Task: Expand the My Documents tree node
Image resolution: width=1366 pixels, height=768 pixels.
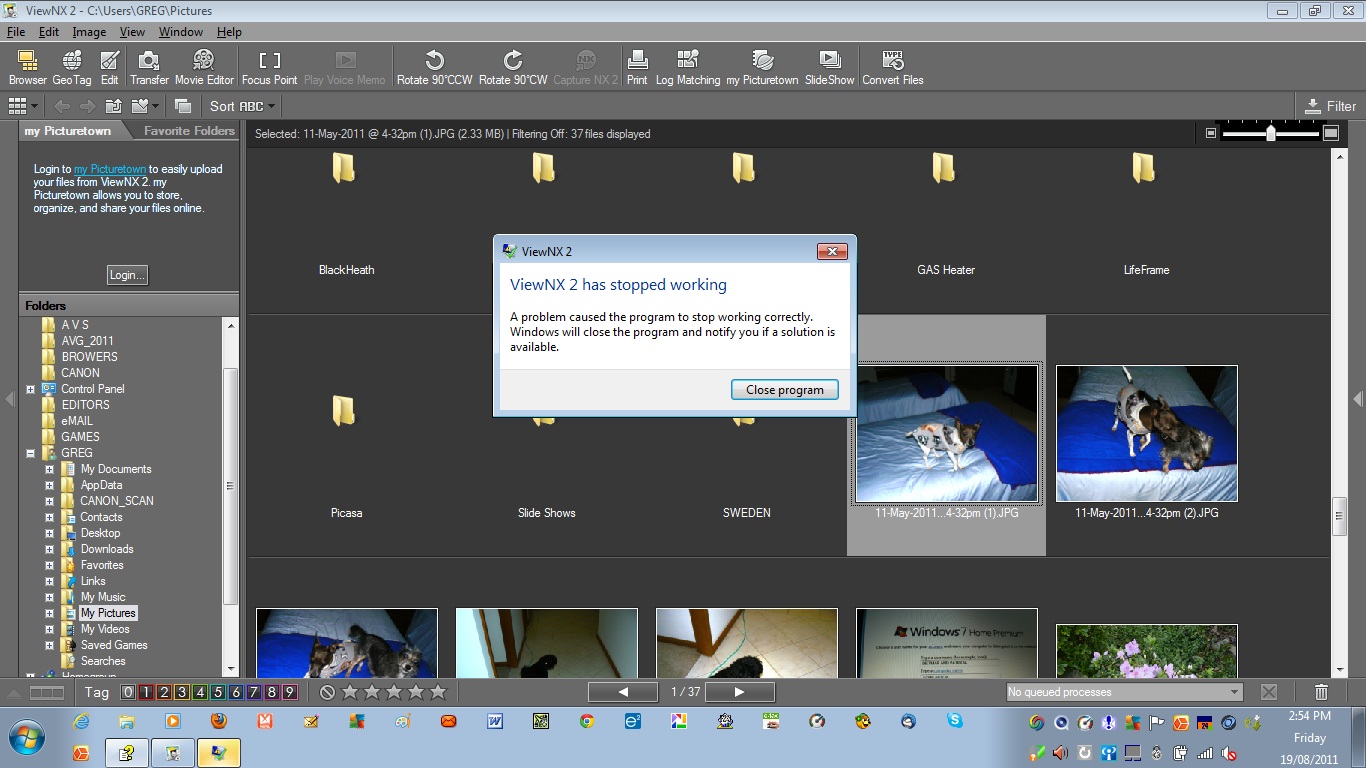Action: pyautogui.click(x=49, y=469)
